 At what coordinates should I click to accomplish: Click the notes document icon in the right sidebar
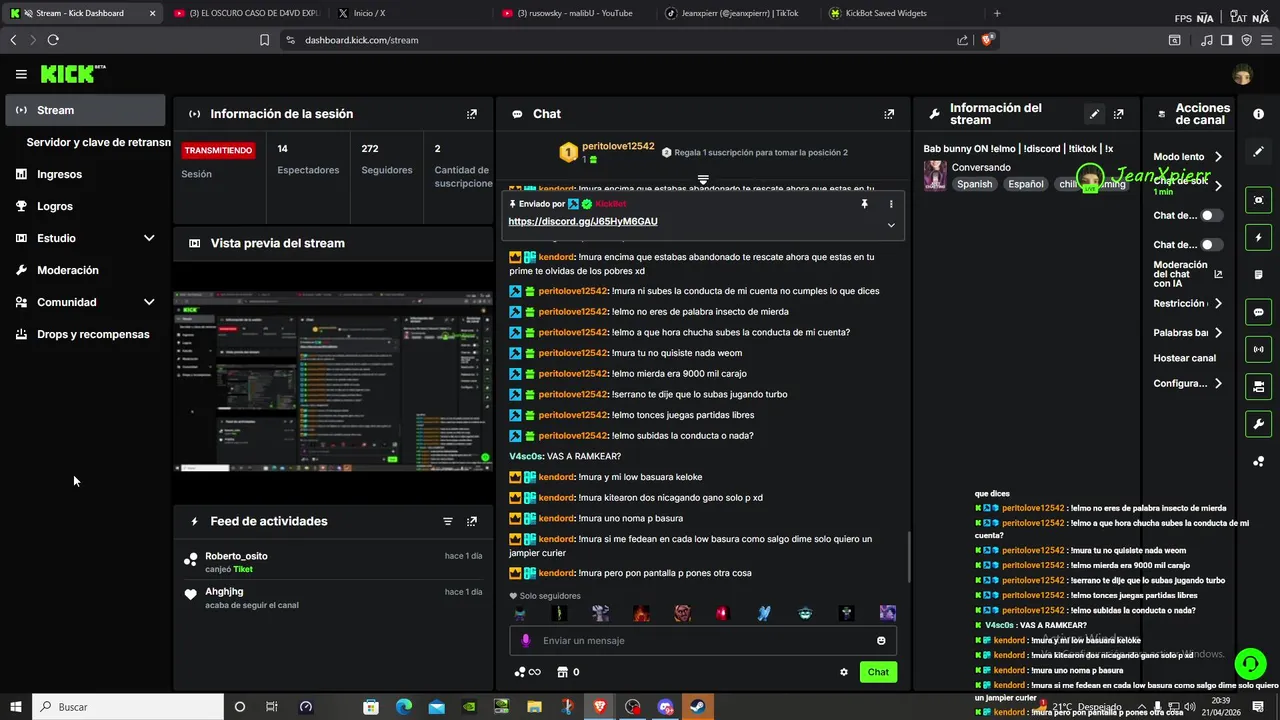(1258, 275)
